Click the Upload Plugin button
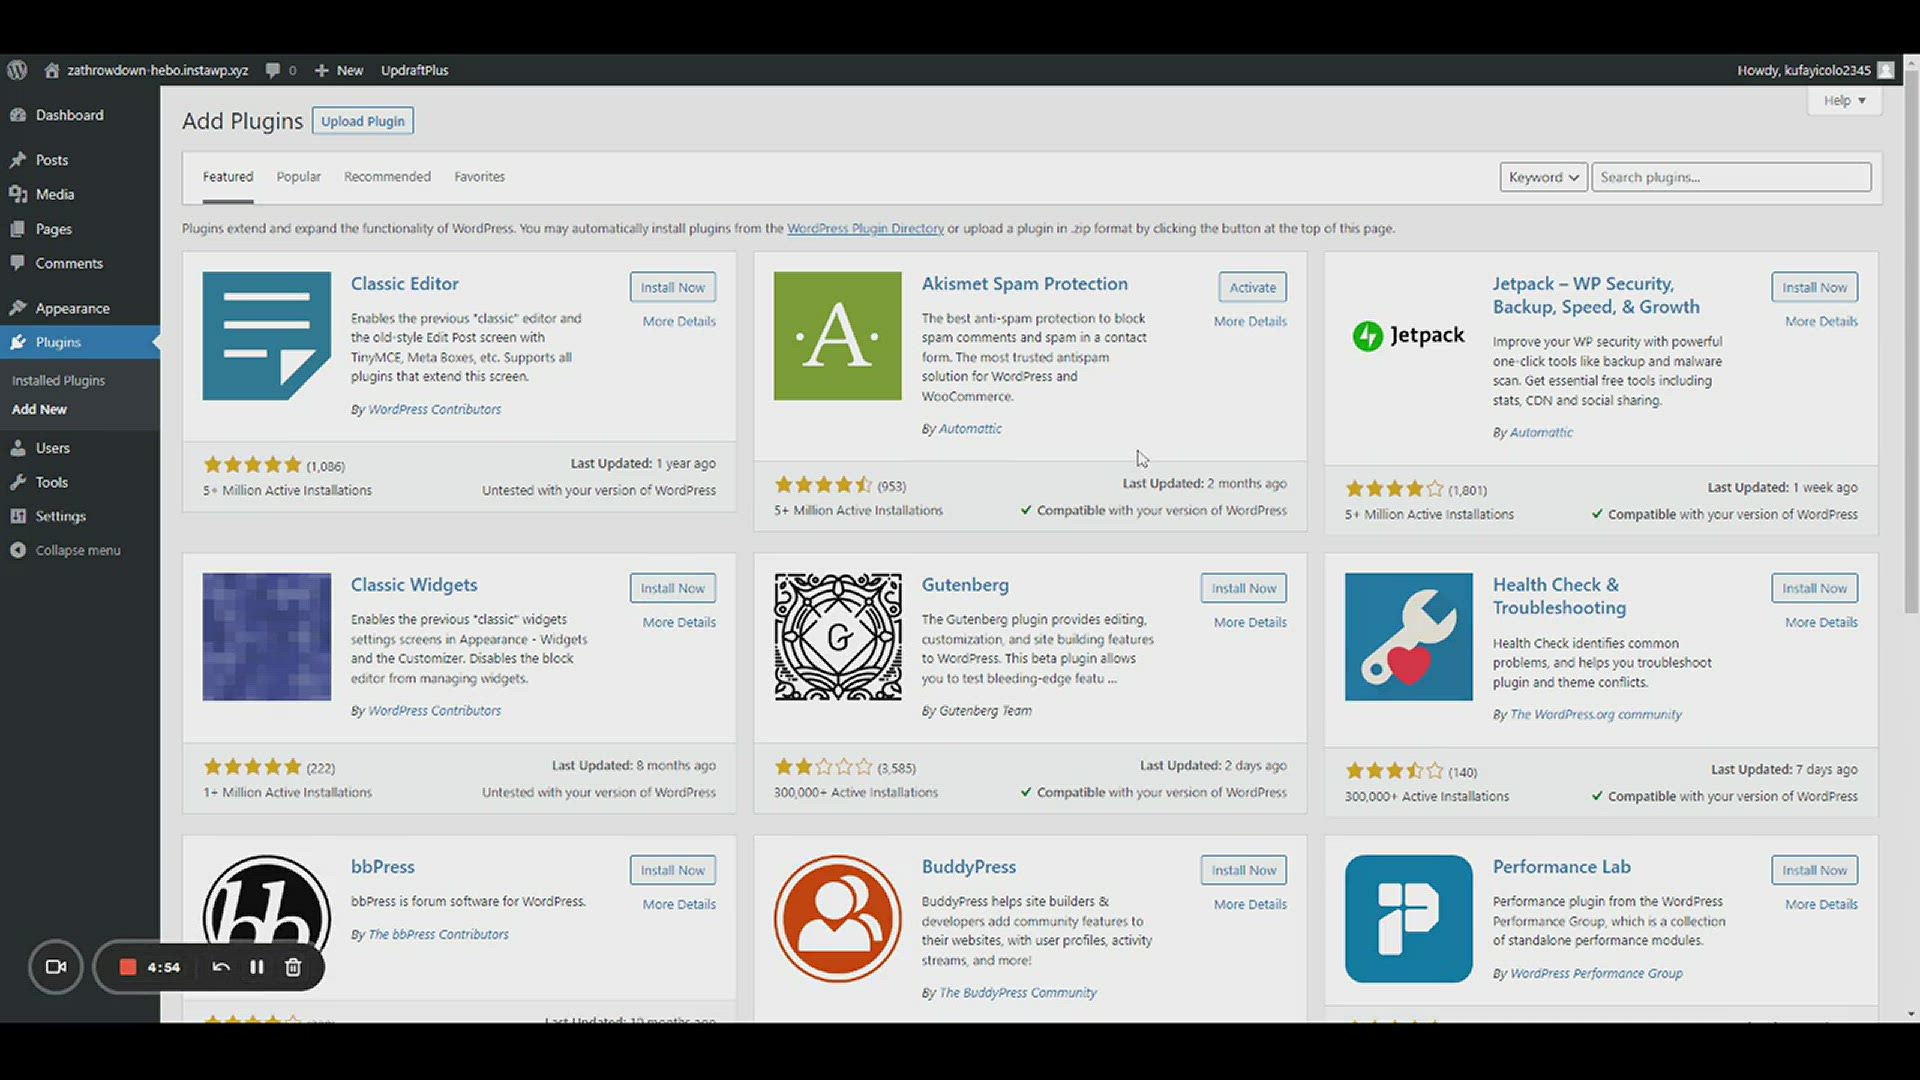 click(362, 121)
